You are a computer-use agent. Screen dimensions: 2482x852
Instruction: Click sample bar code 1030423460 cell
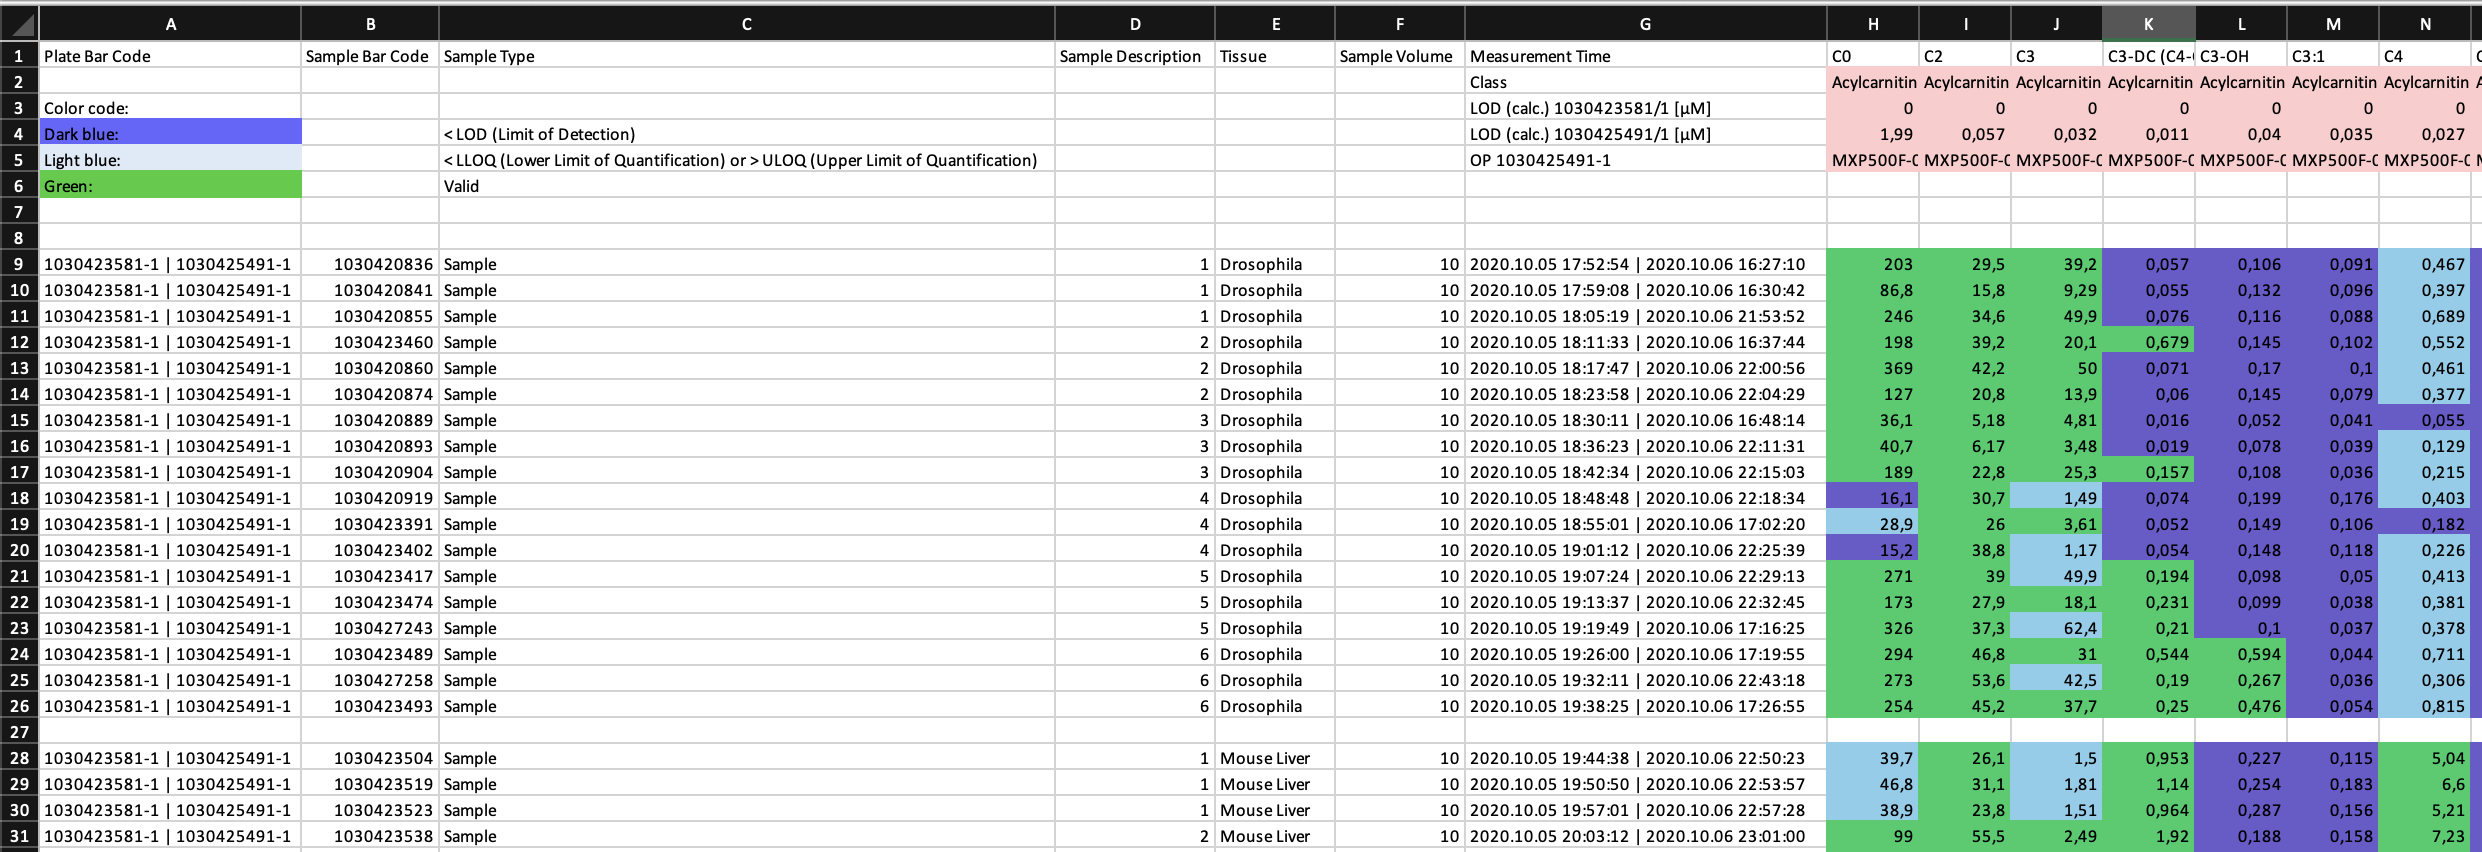coord(370,342)
